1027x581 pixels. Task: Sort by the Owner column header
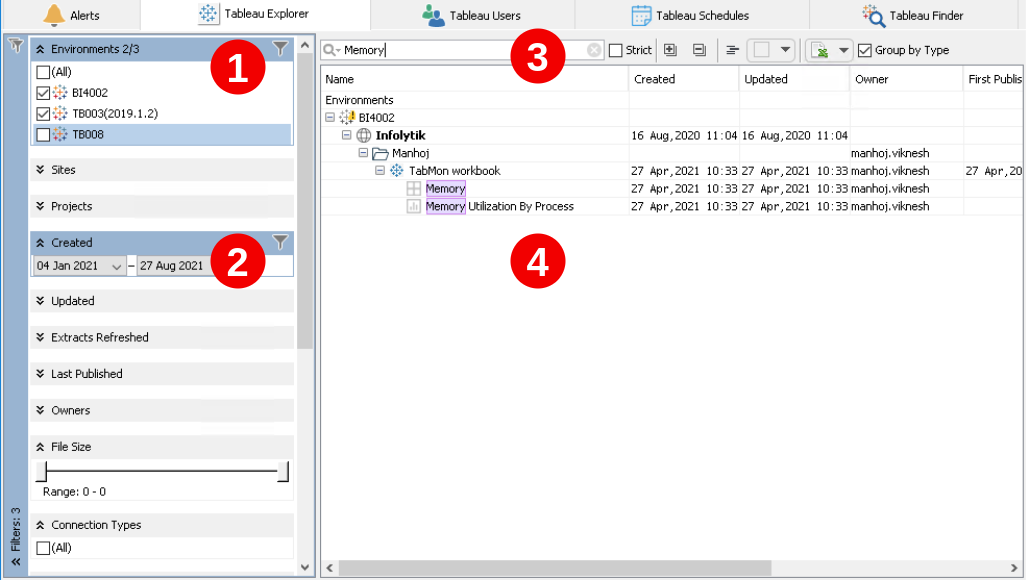click(906, 79)
